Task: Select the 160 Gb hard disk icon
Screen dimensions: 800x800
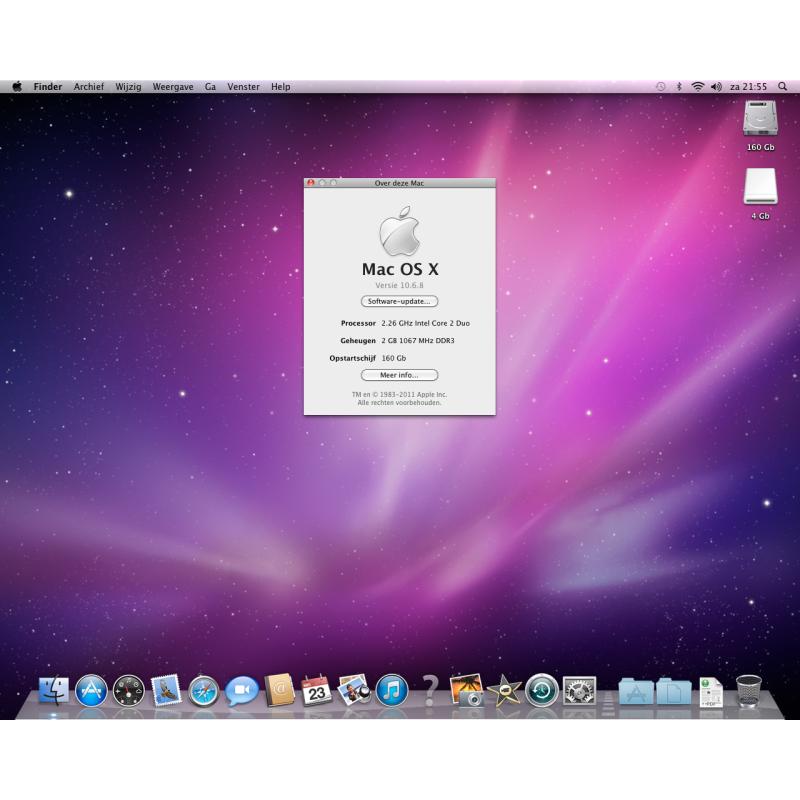Action: point(760,118)
